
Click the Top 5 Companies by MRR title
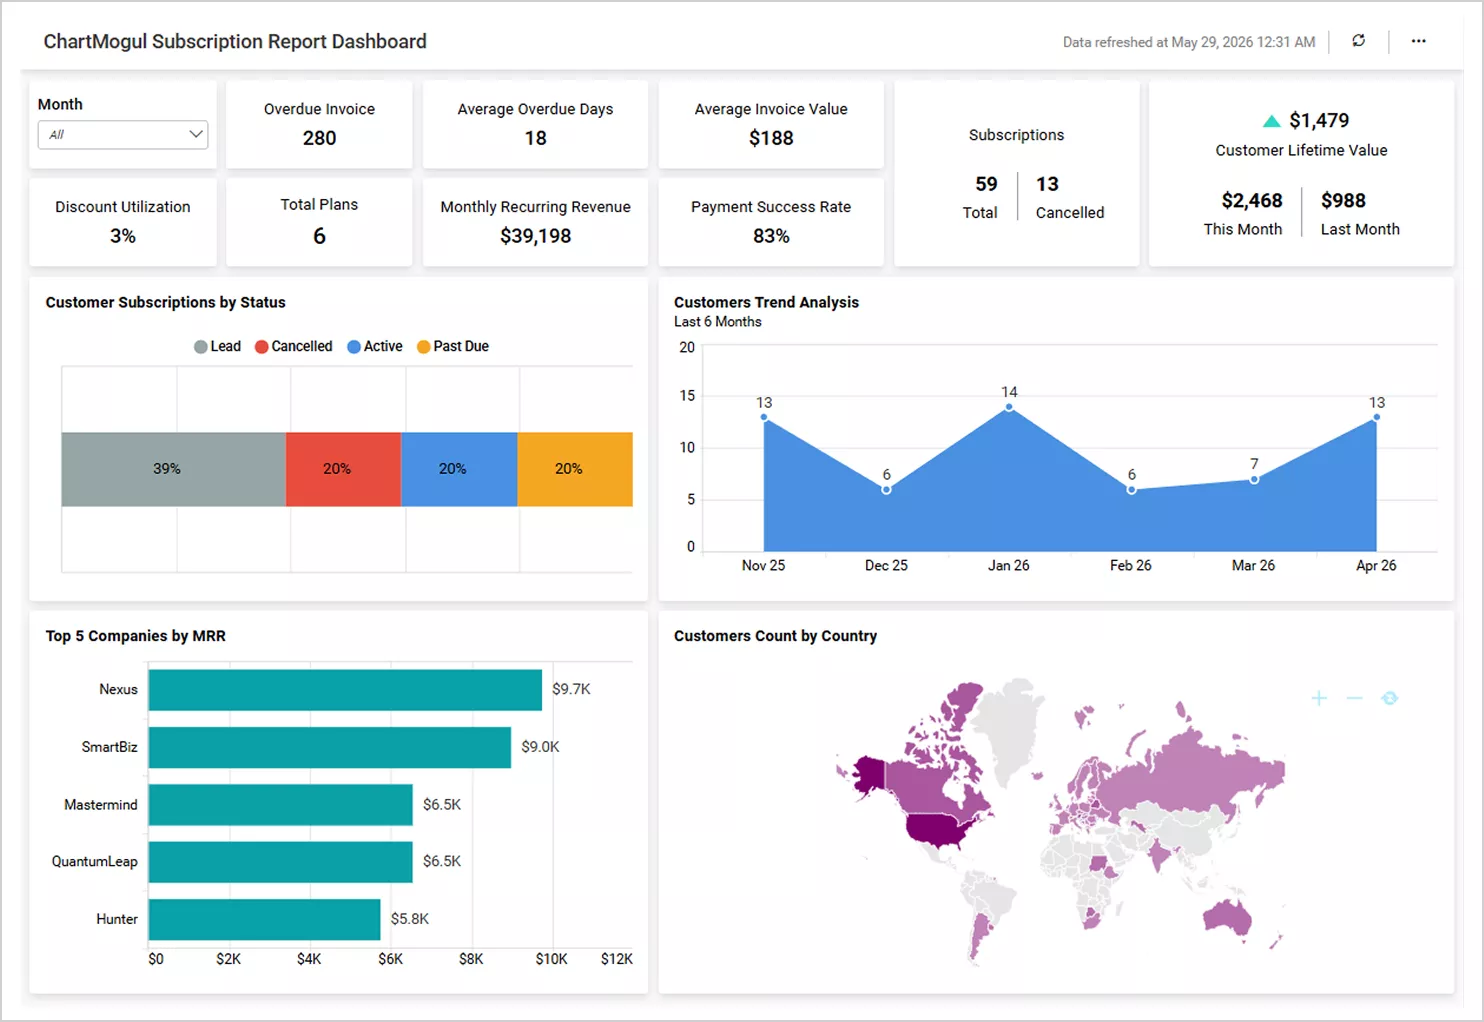tap(136, 636)
